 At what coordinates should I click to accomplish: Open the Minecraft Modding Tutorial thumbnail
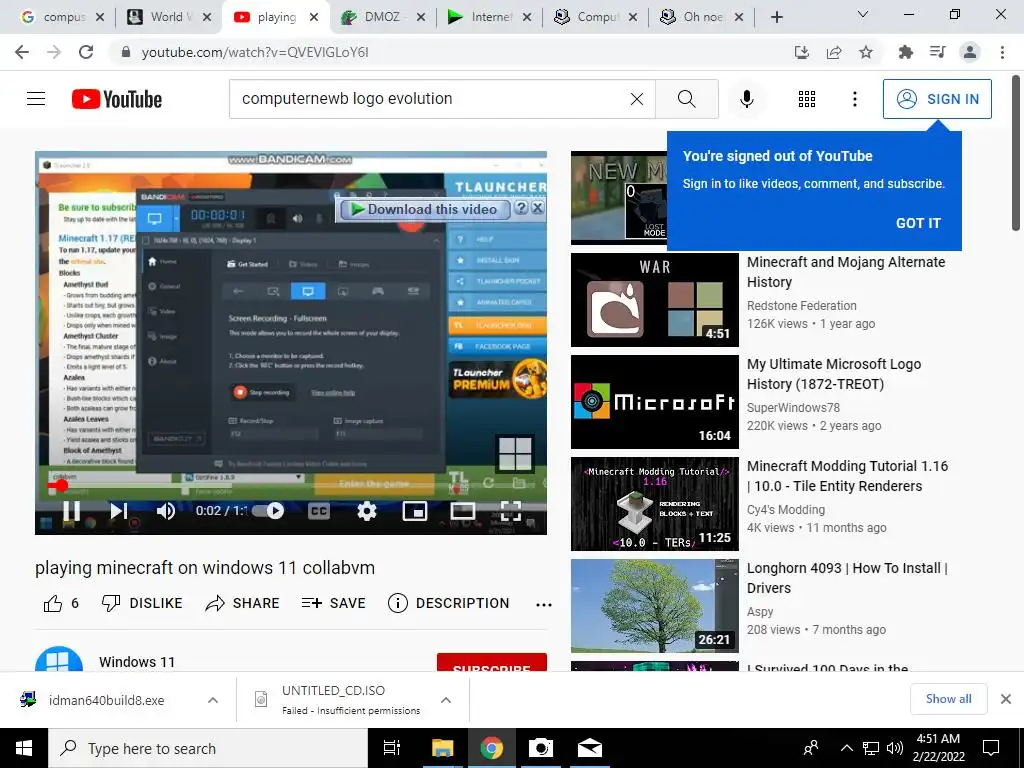click(x=655, y=504)
